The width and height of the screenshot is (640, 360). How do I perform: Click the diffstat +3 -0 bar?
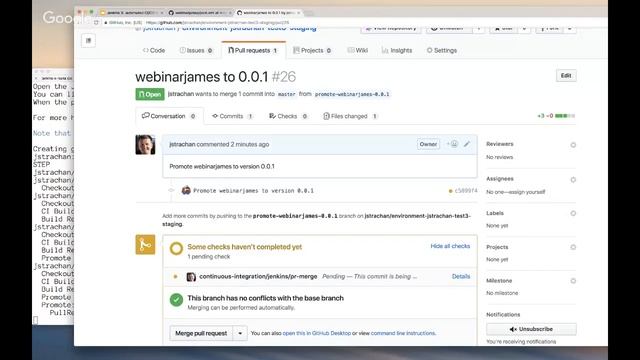556,116
